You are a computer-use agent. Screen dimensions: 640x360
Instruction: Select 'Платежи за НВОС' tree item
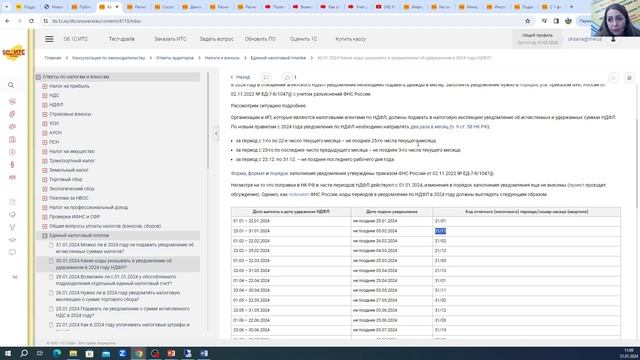pyautogui.click(x=69, y=198)
